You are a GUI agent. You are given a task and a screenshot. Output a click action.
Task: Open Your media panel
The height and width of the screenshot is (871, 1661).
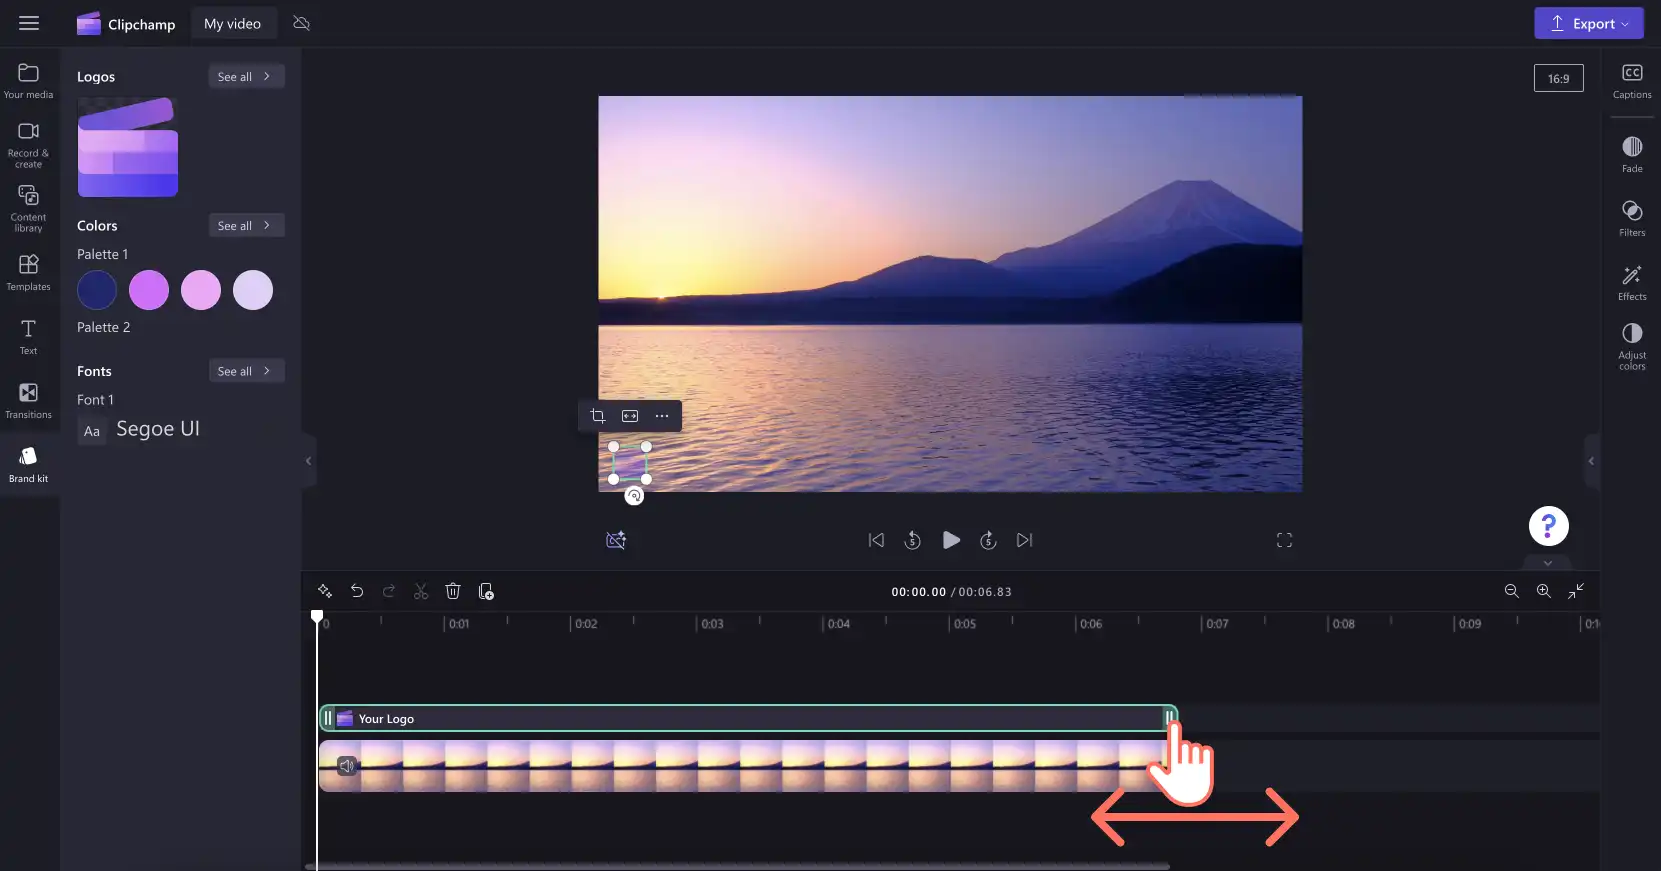point(28,81)
